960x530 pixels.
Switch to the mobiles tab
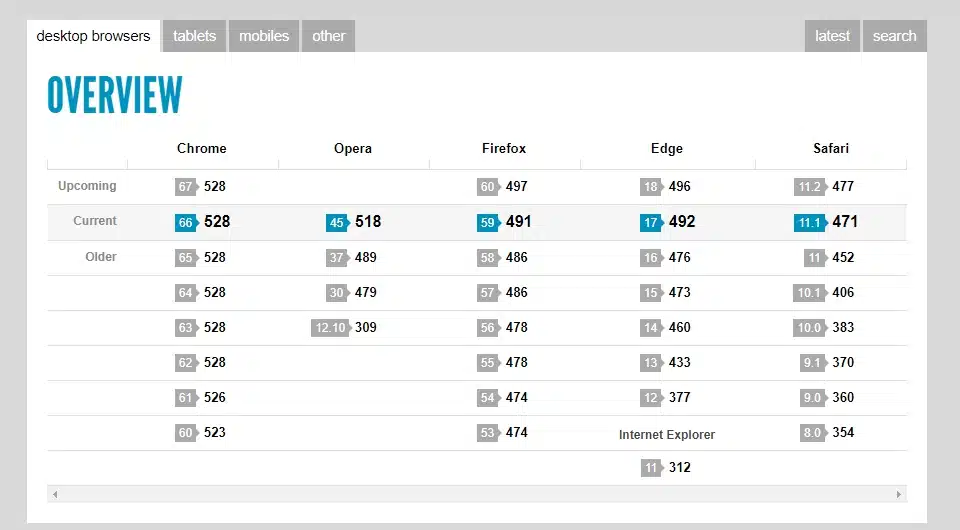[264, 36]
